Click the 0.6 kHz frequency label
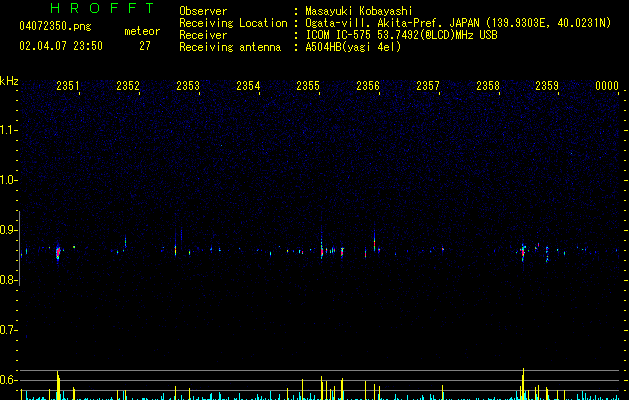 coord(9,380)
